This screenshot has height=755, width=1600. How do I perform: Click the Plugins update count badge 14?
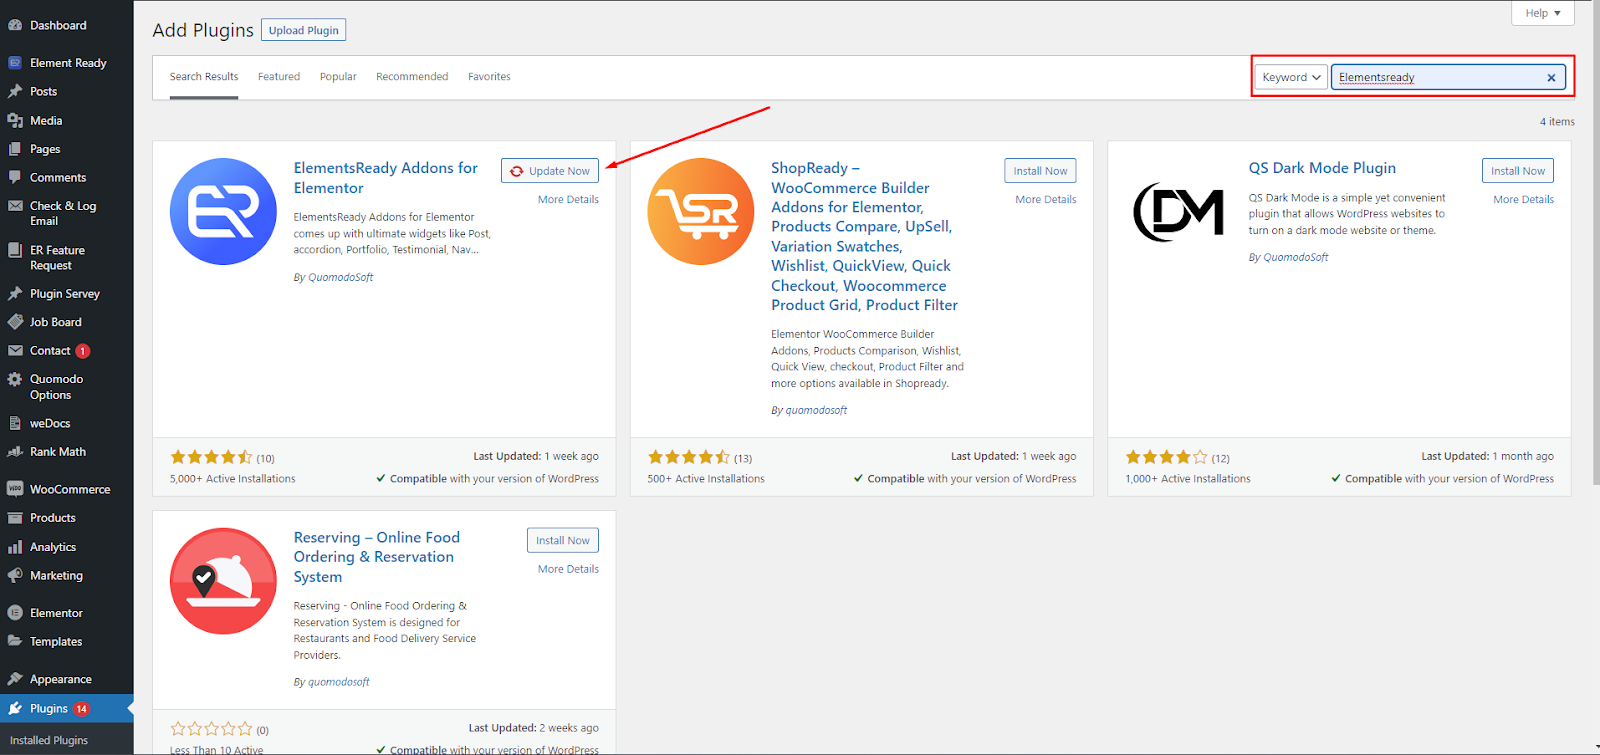tap(82, 709)
